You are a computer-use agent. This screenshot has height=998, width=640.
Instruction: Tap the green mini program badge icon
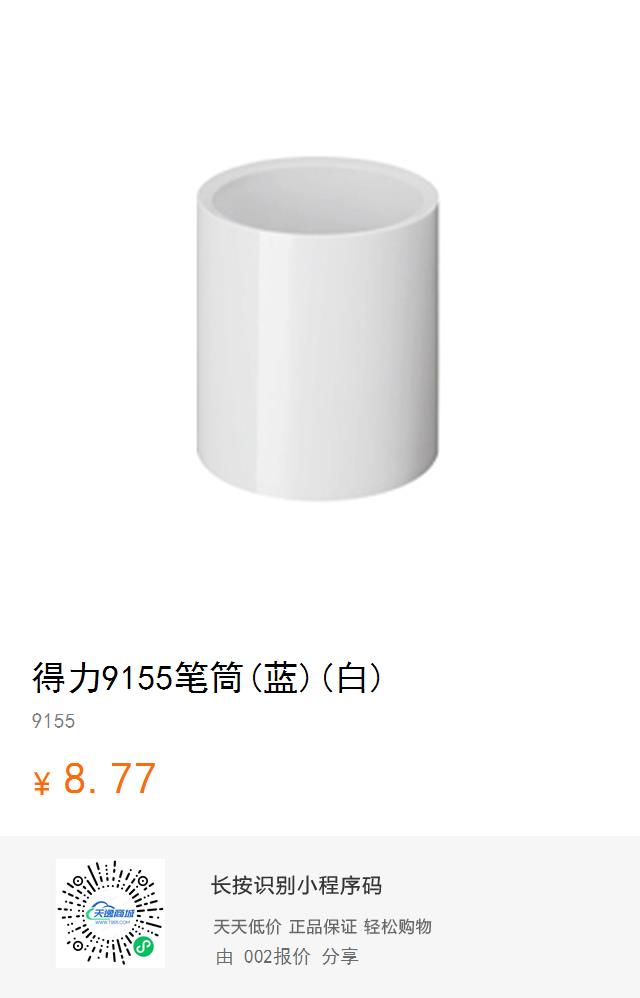pos(144,947)
